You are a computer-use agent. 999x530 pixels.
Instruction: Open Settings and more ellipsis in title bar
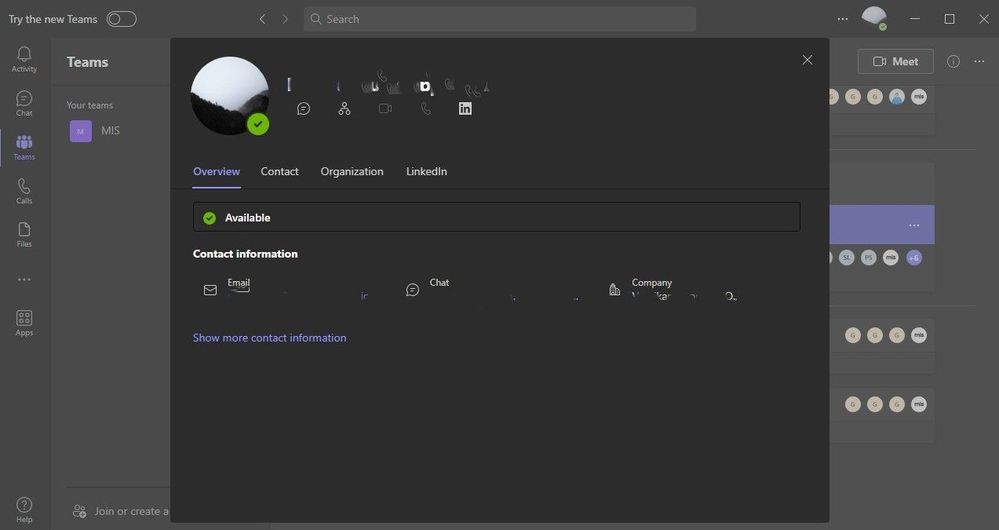[842, 19]
